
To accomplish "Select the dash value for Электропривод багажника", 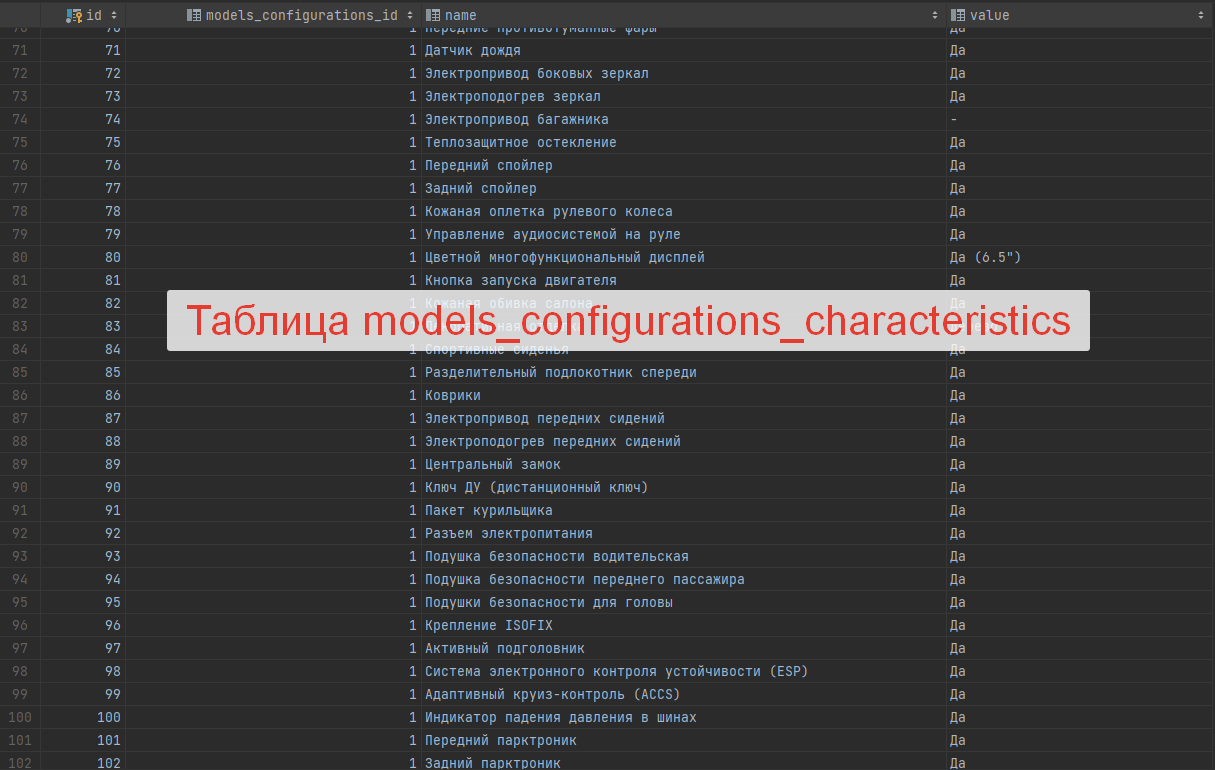I will coord(954,119).
